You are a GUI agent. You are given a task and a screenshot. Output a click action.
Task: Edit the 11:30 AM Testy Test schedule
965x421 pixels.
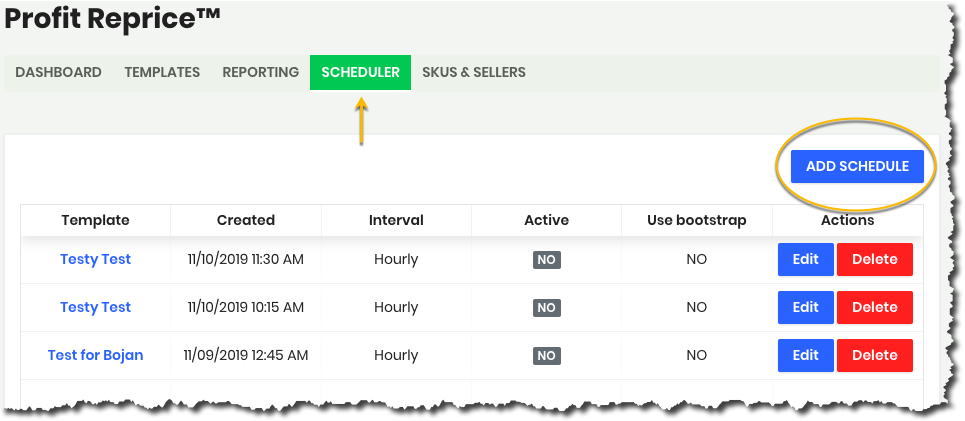point(806,259)
